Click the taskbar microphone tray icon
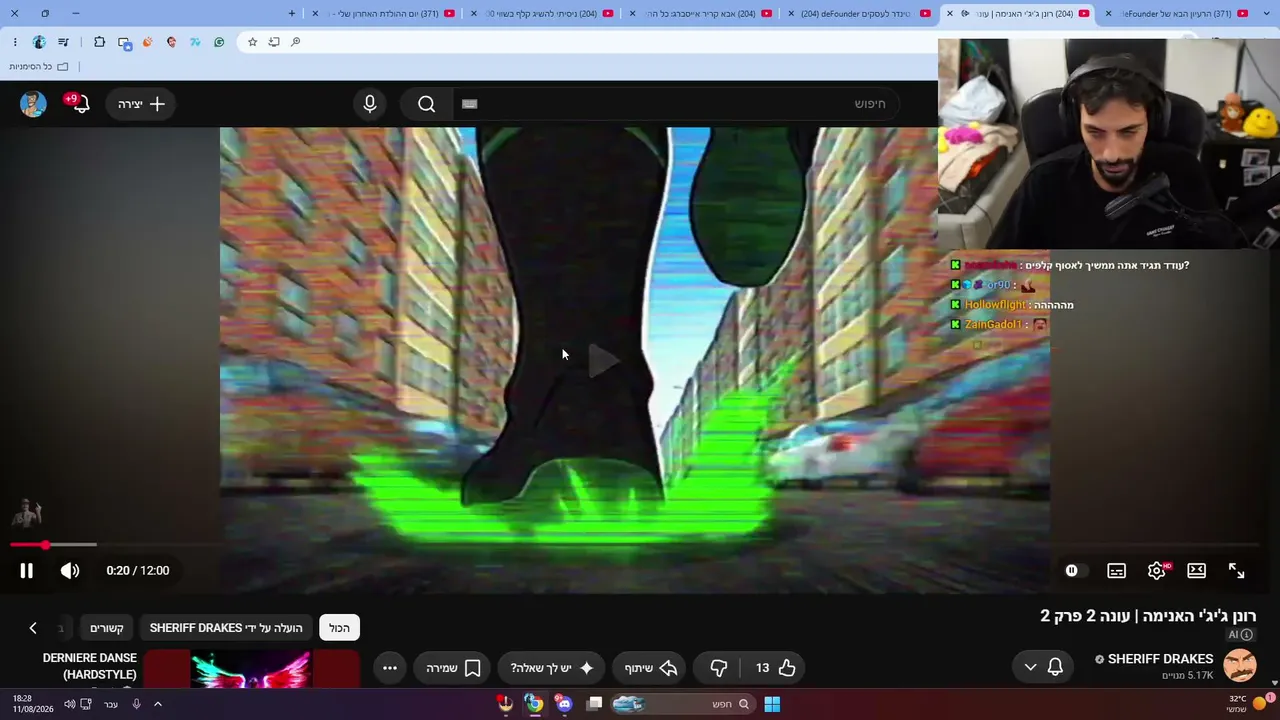1280x720 pixels. (137, 704)
